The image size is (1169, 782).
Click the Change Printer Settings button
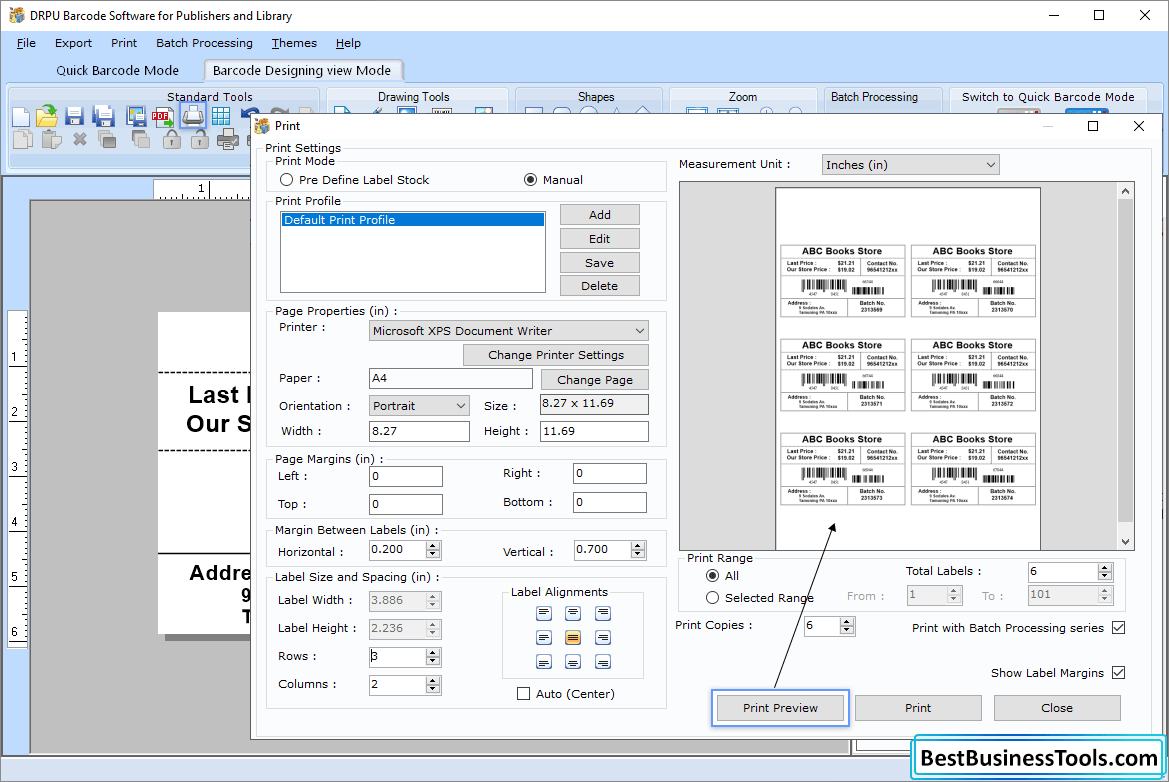tap(555, 355)
